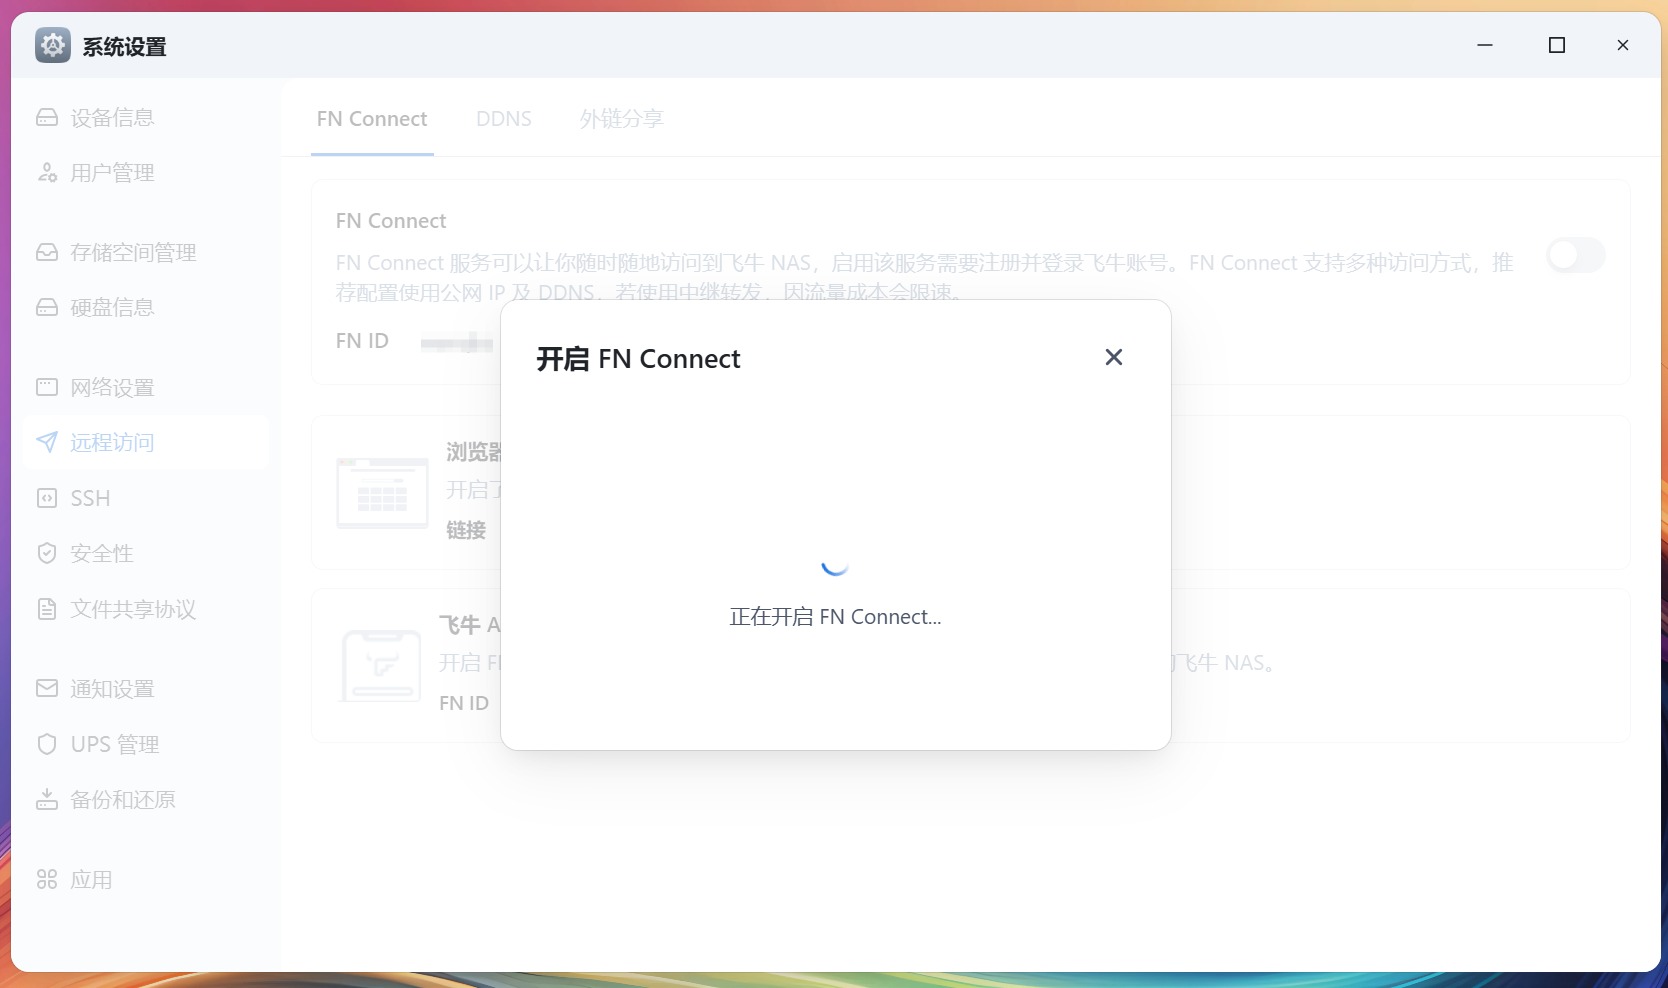Select the 用户管理 user management icon

47,172
